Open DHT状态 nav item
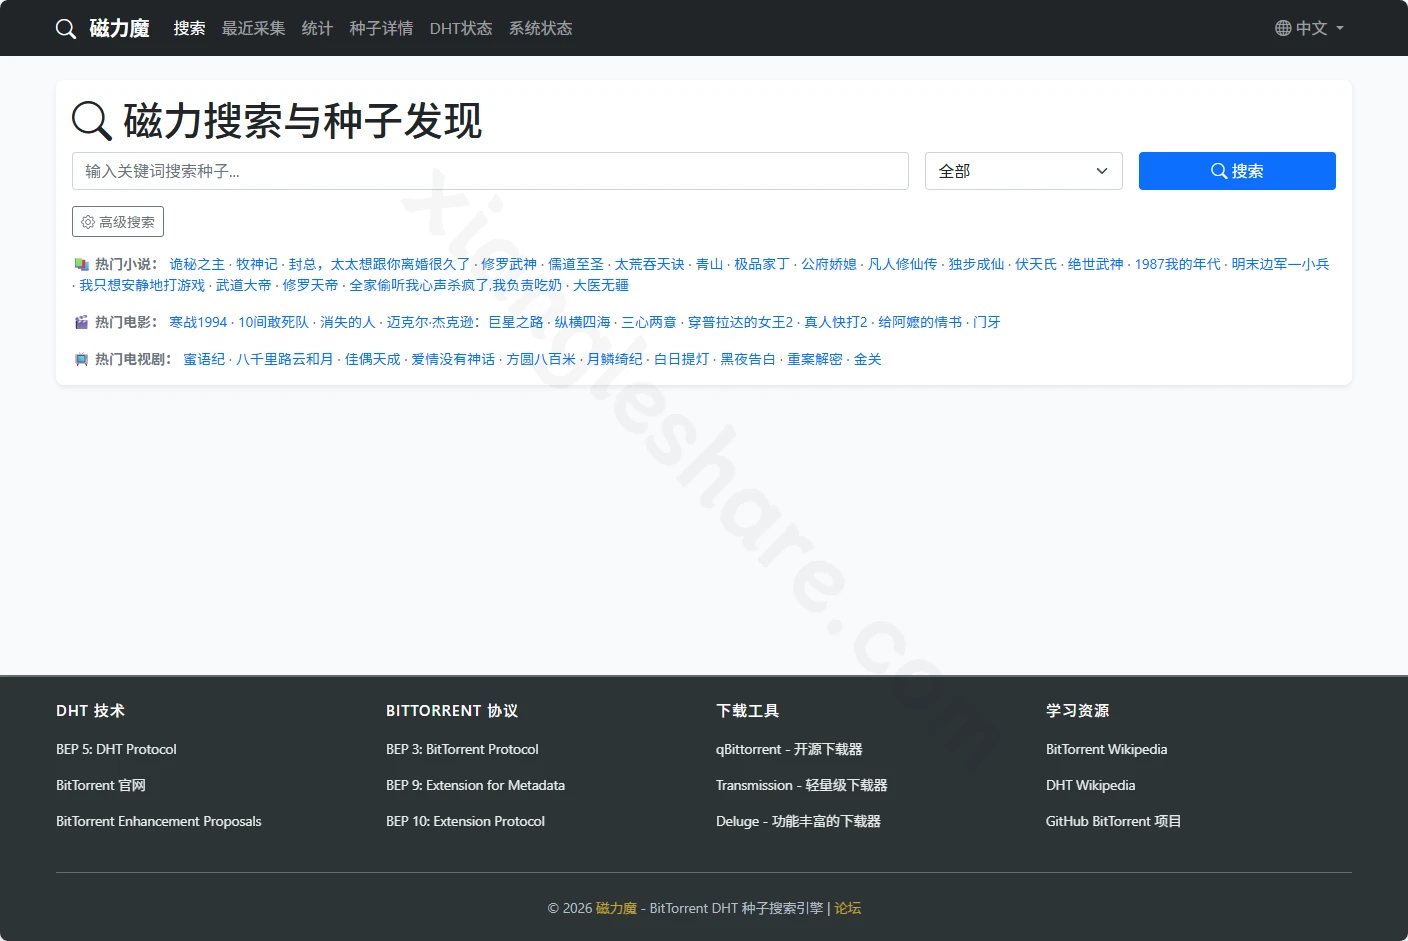1408x941 pixels. (461, 28)
